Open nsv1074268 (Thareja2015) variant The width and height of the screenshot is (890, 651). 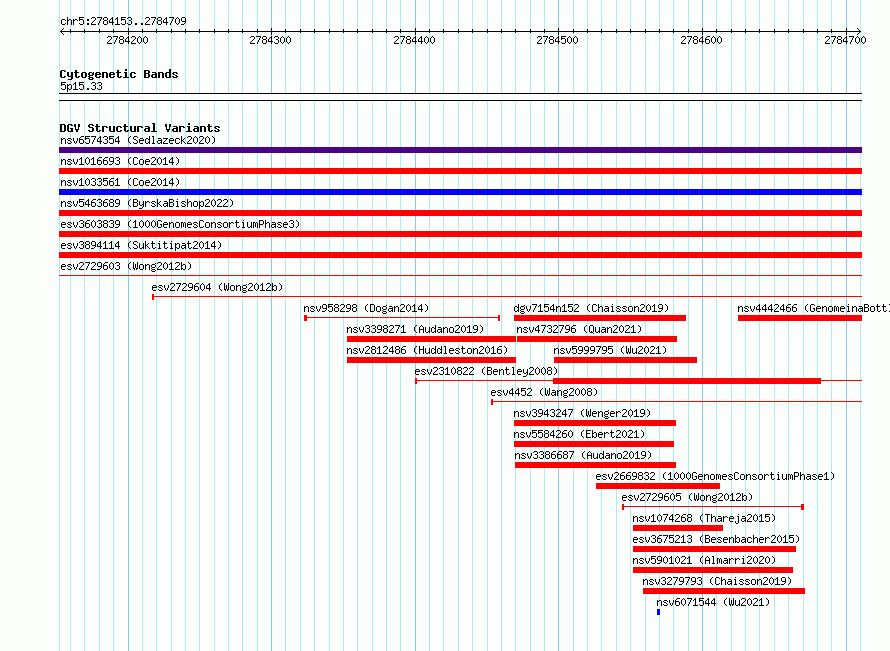coord(704,518)
